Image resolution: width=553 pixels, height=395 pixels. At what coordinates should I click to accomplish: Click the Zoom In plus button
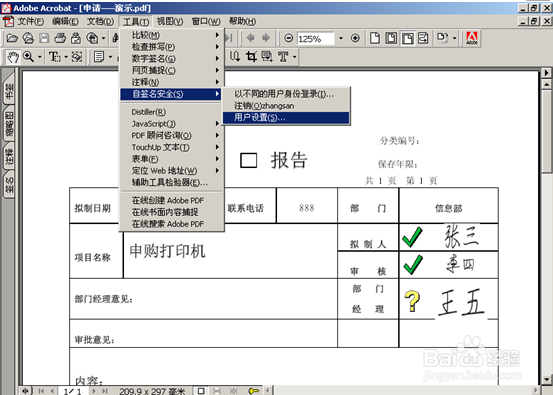pyautogui.click(x=355, y=38)
